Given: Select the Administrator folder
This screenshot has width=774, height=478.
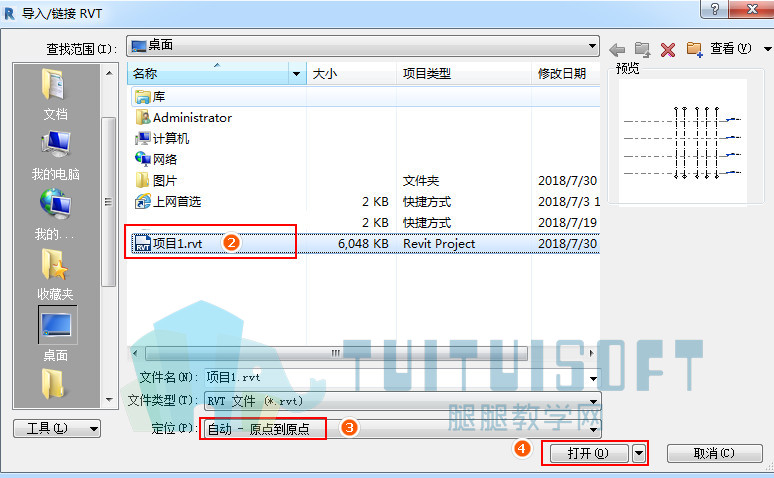Looking at the screenshot, I should click(184, 118).
